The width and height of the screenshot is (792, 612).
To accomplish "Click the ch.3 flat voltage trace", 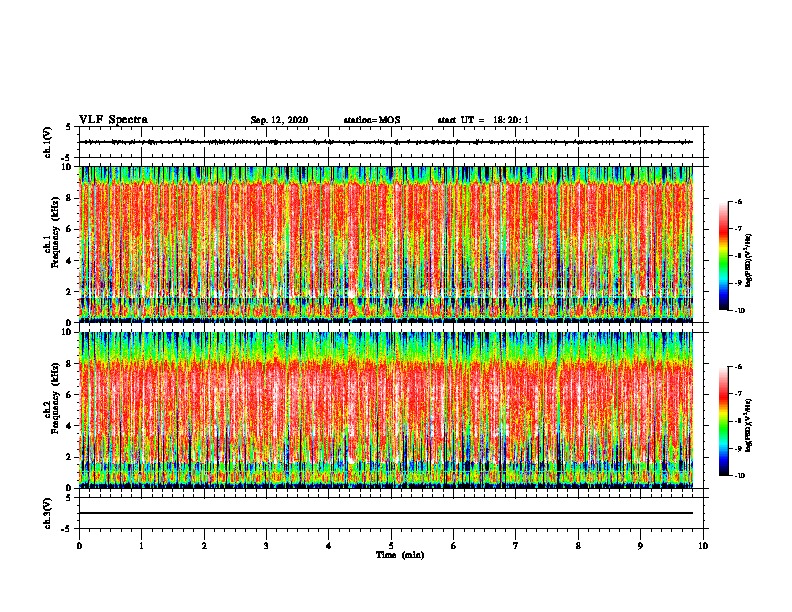I will (386, 513).
